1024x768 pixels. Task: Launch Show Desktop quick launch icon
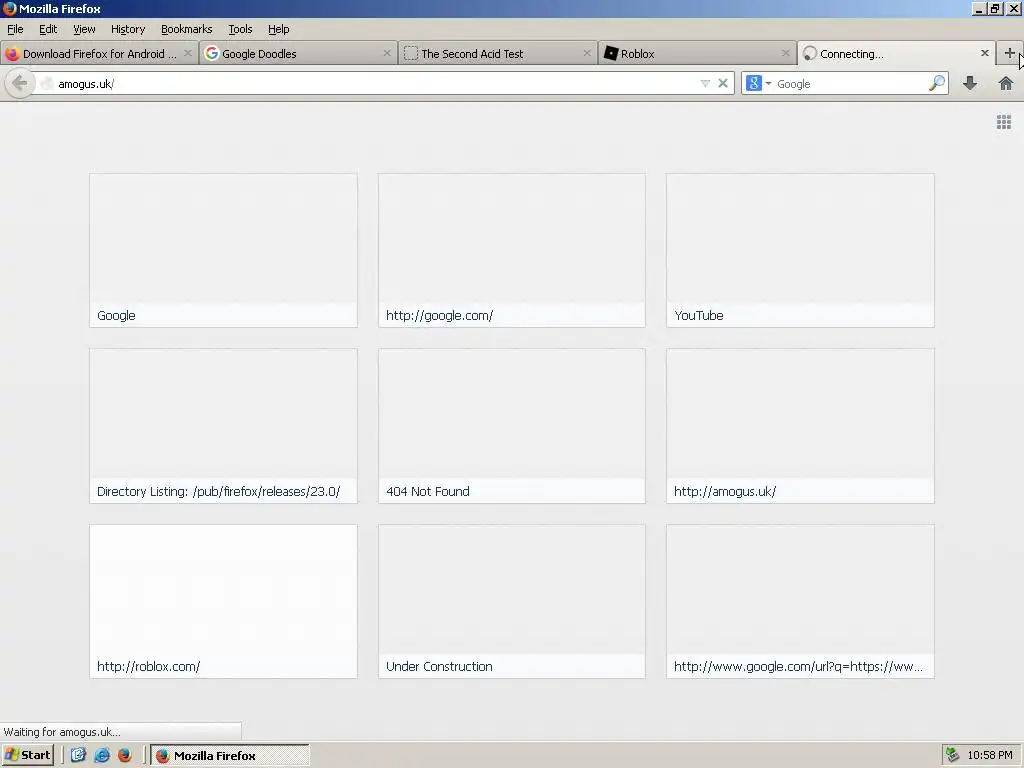click(x=78, y=755)
